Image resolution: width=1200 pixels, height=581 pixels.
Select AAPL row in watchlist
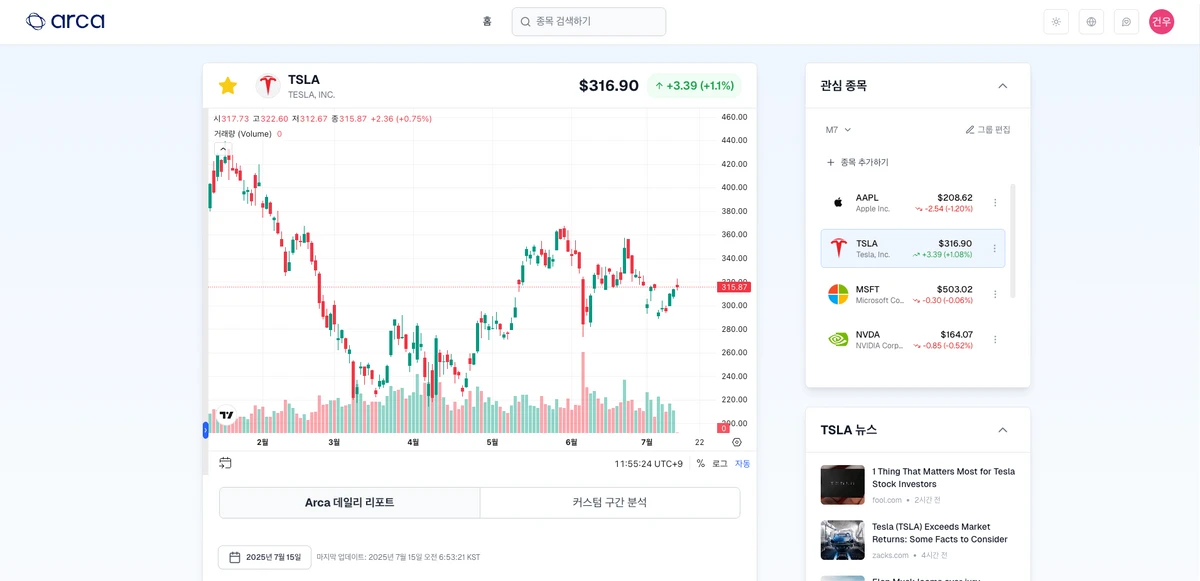913,203
